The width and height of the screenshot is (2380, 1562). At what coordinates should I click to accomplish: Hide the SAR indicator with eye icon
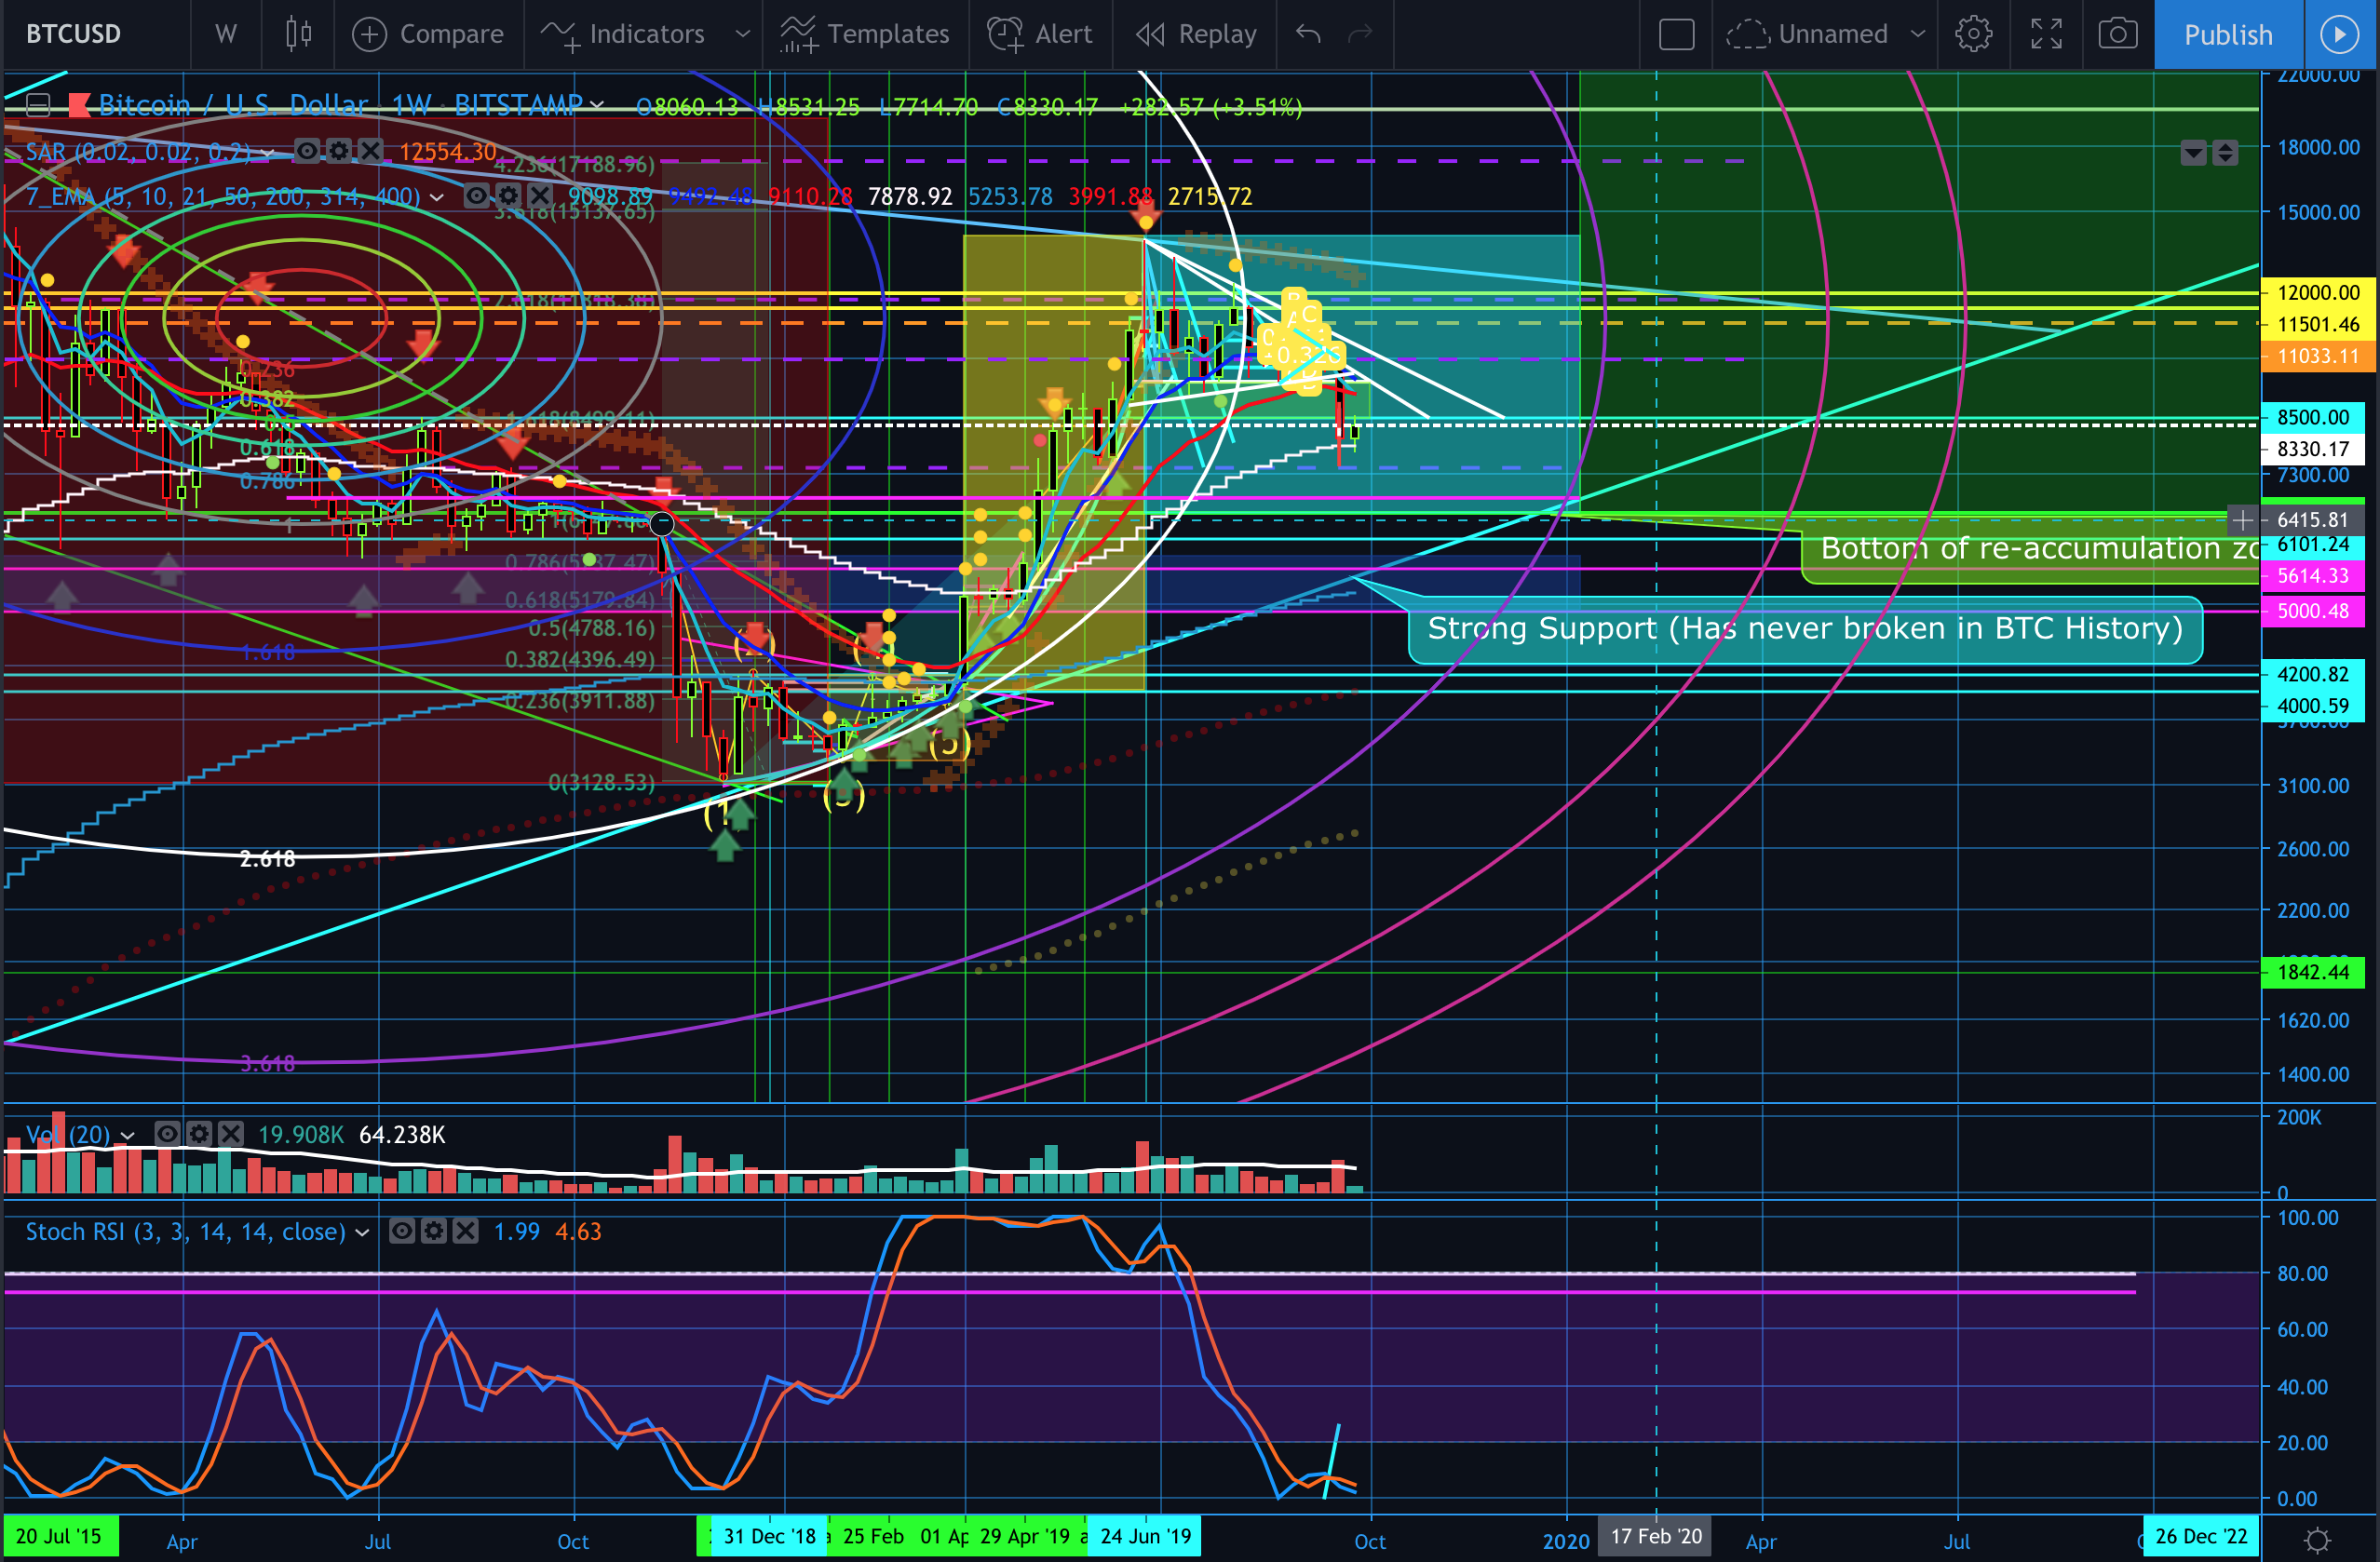click(307, 151)
